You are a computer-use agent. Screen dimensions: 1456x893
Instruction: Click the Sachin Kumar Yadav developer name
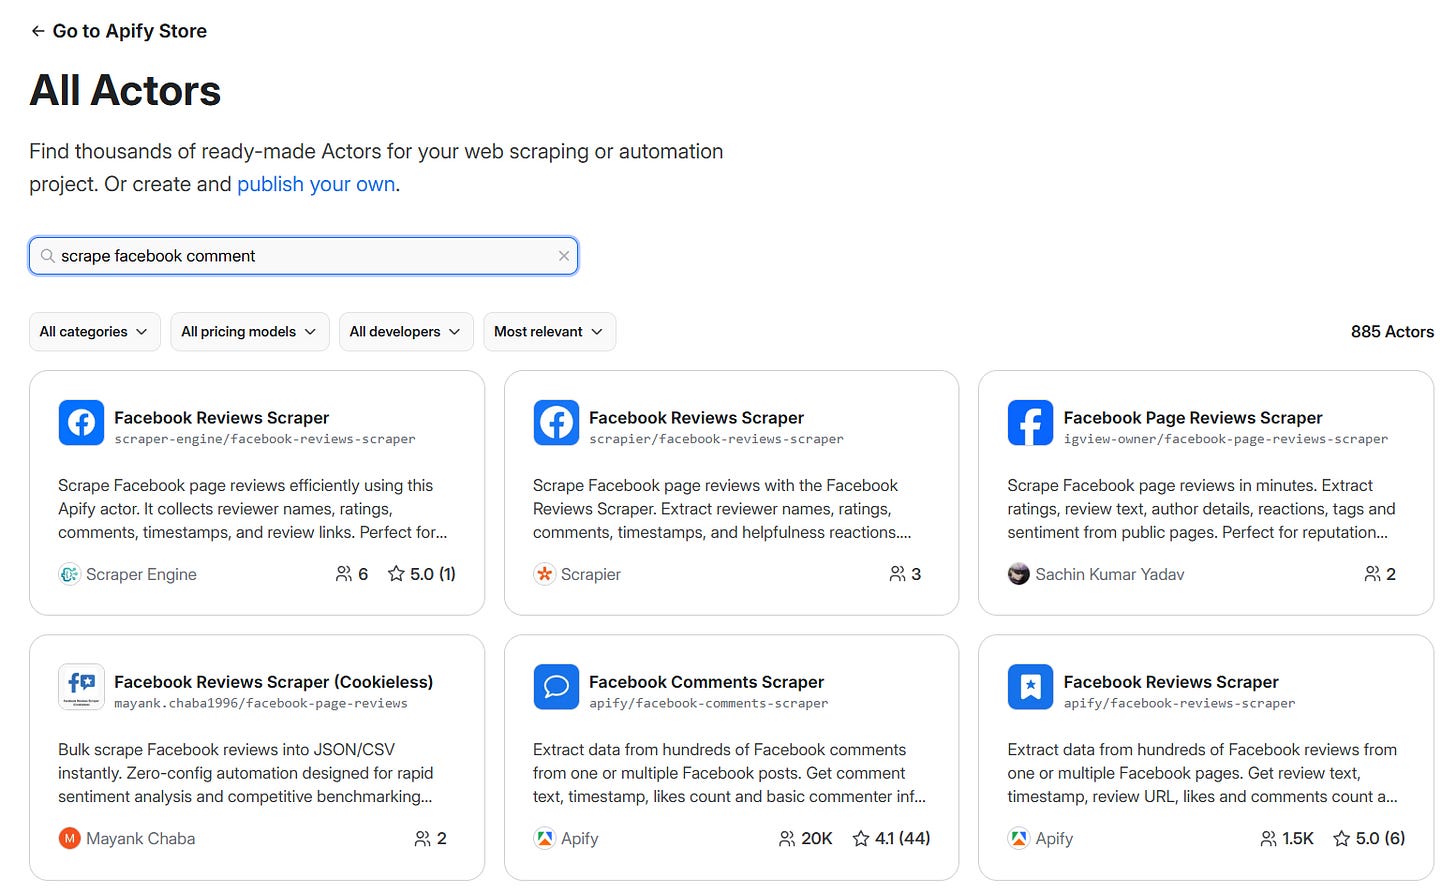(x=1110, y=574)
